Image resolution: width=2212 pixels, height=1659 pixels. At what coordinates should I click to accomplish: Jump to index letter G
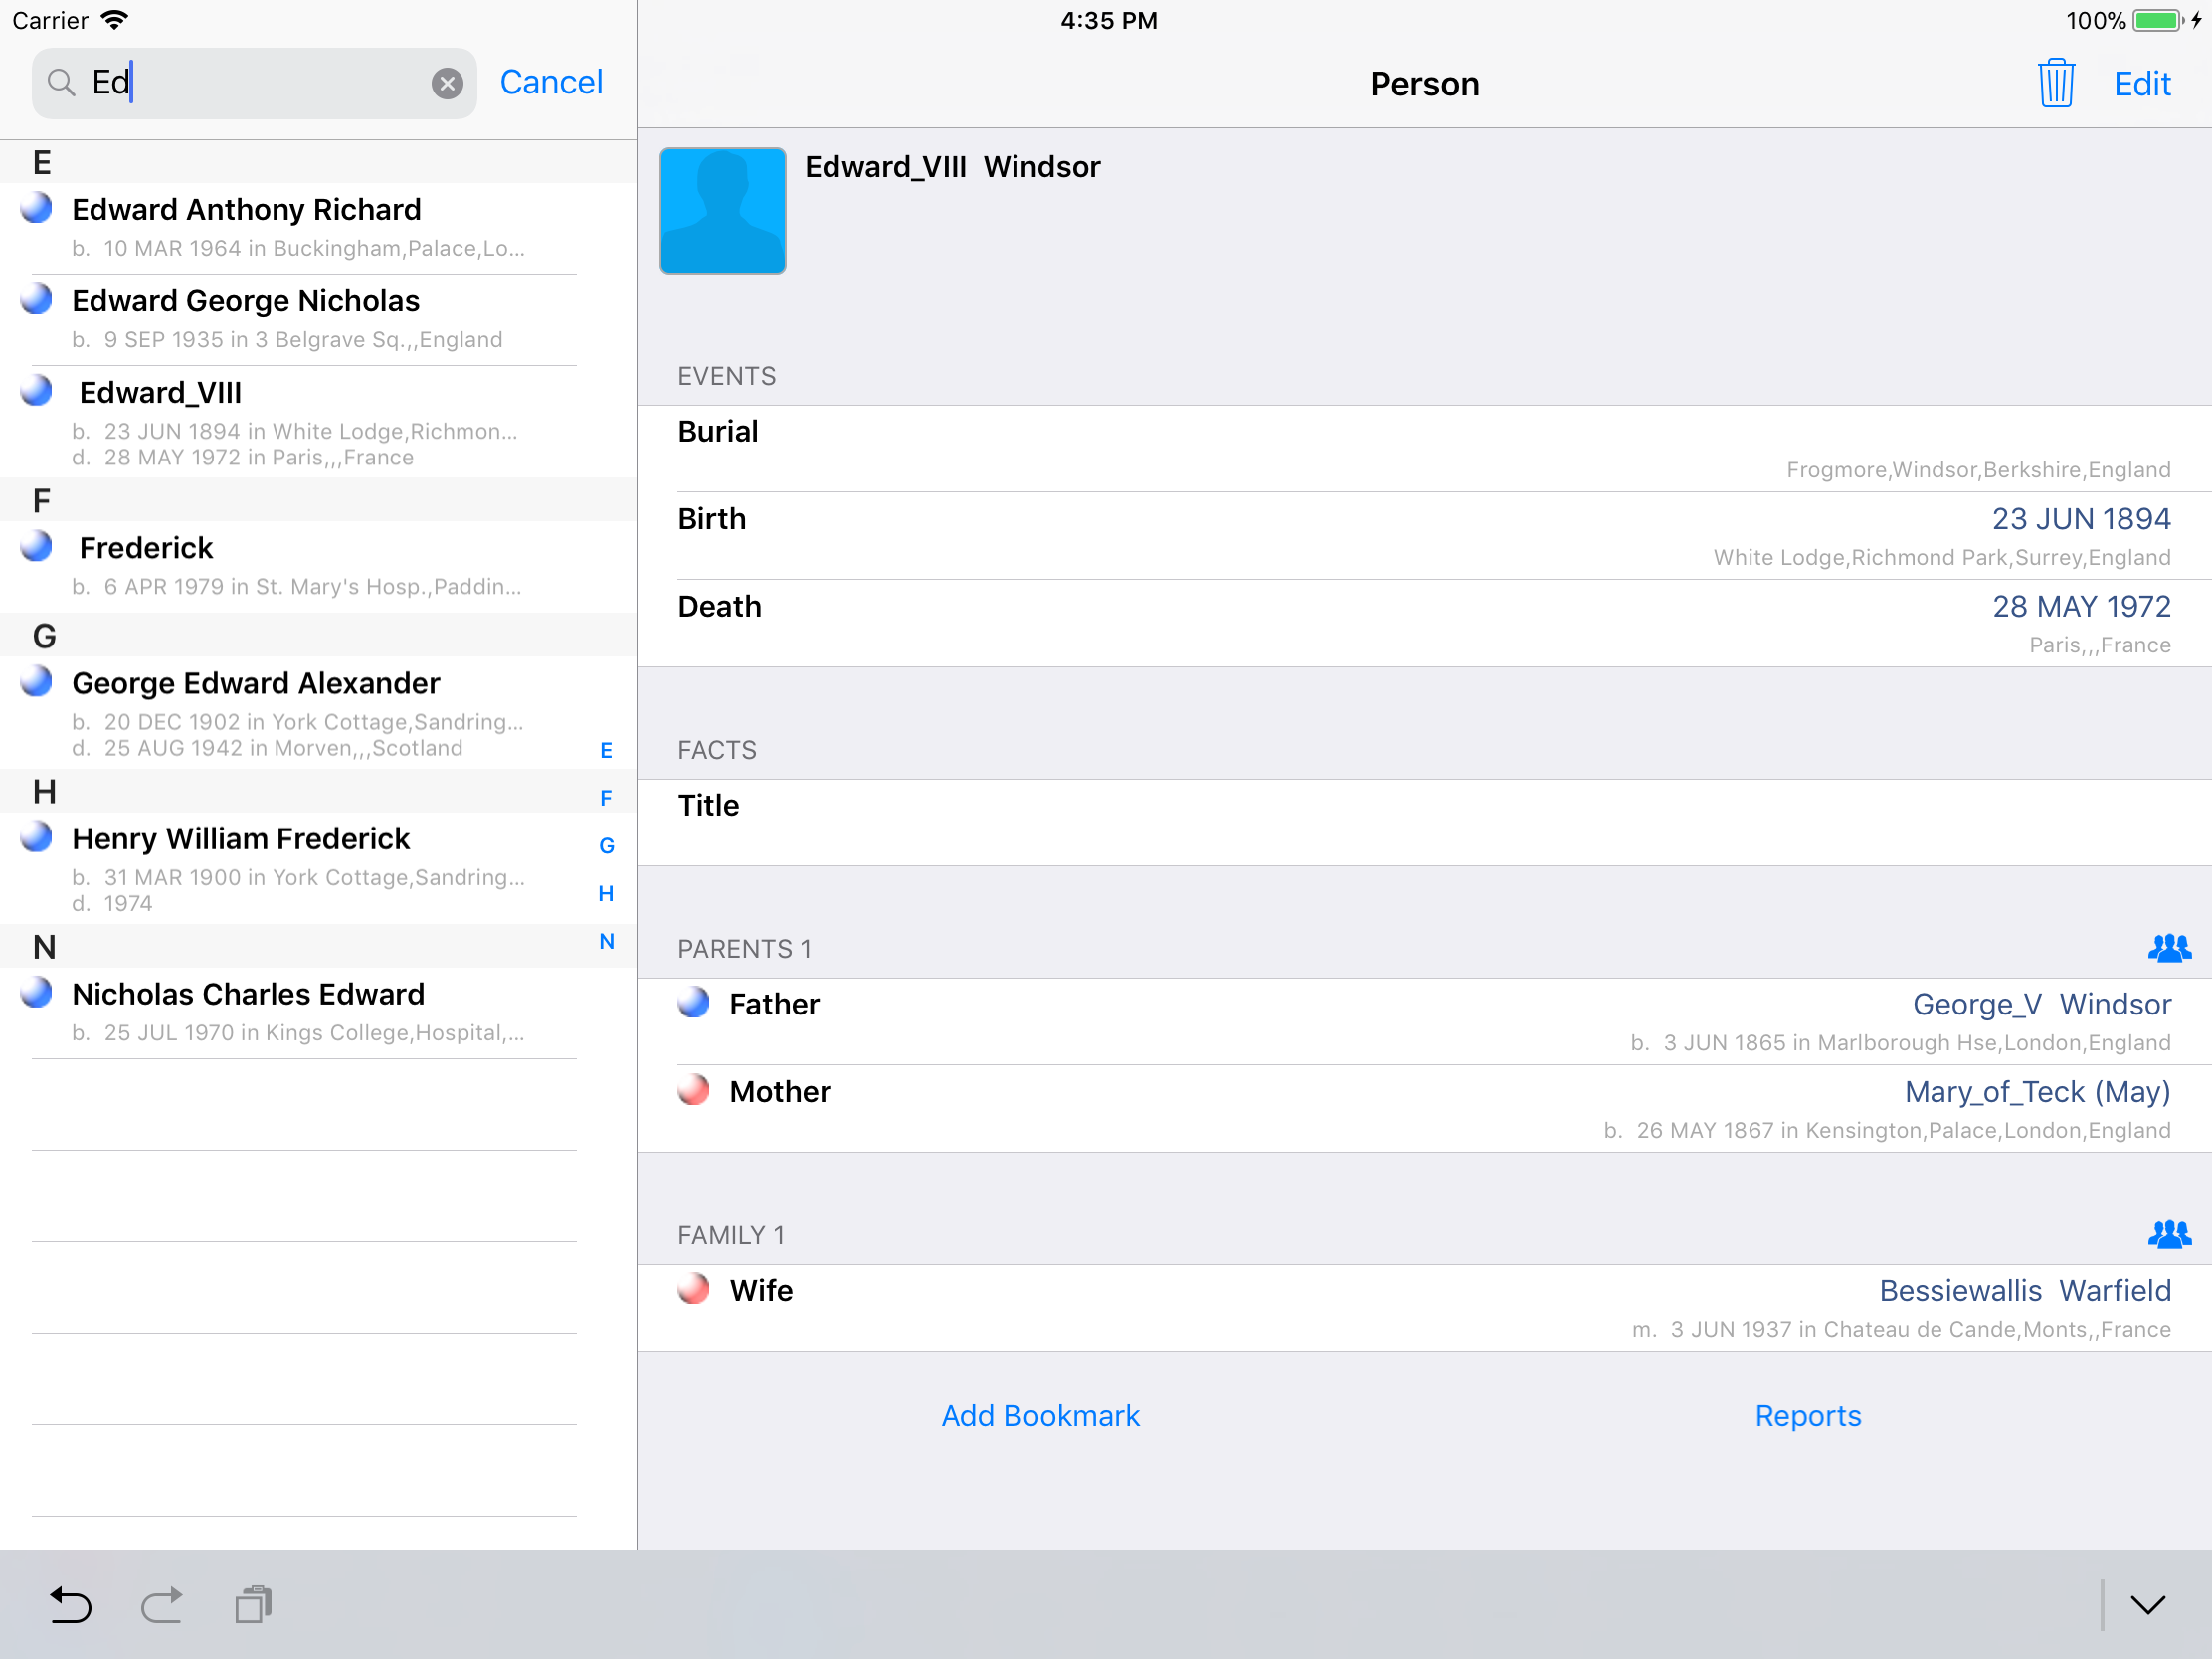tap(606, 846)
